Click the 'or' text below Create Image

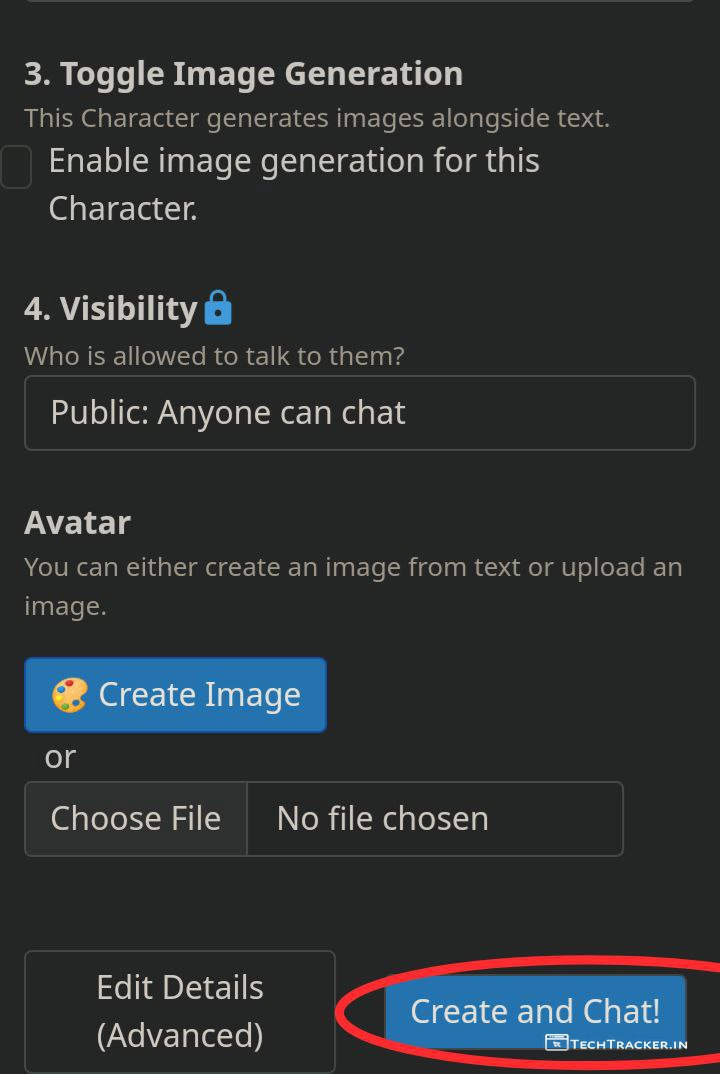click(x=60, y=757)
